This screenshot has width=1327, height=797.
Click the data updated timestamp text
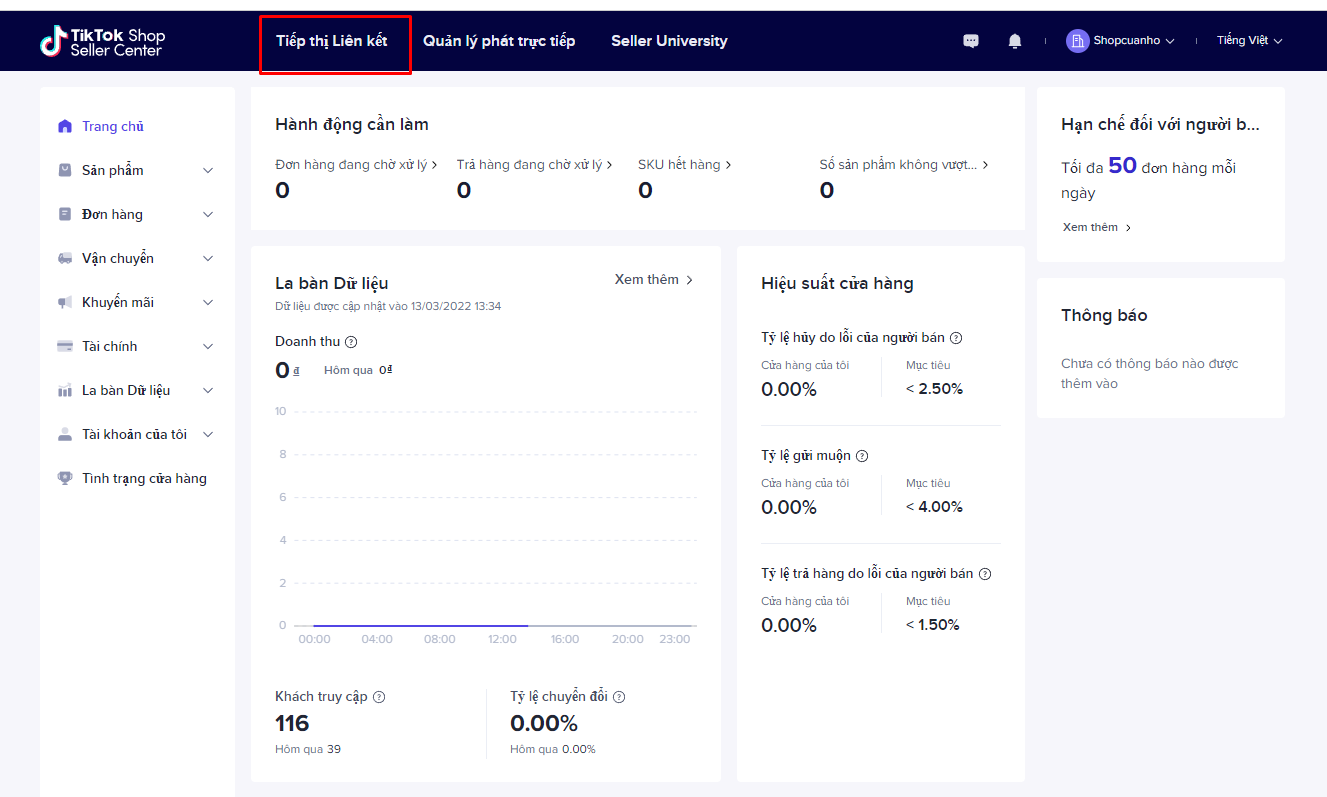click(388, 306)
